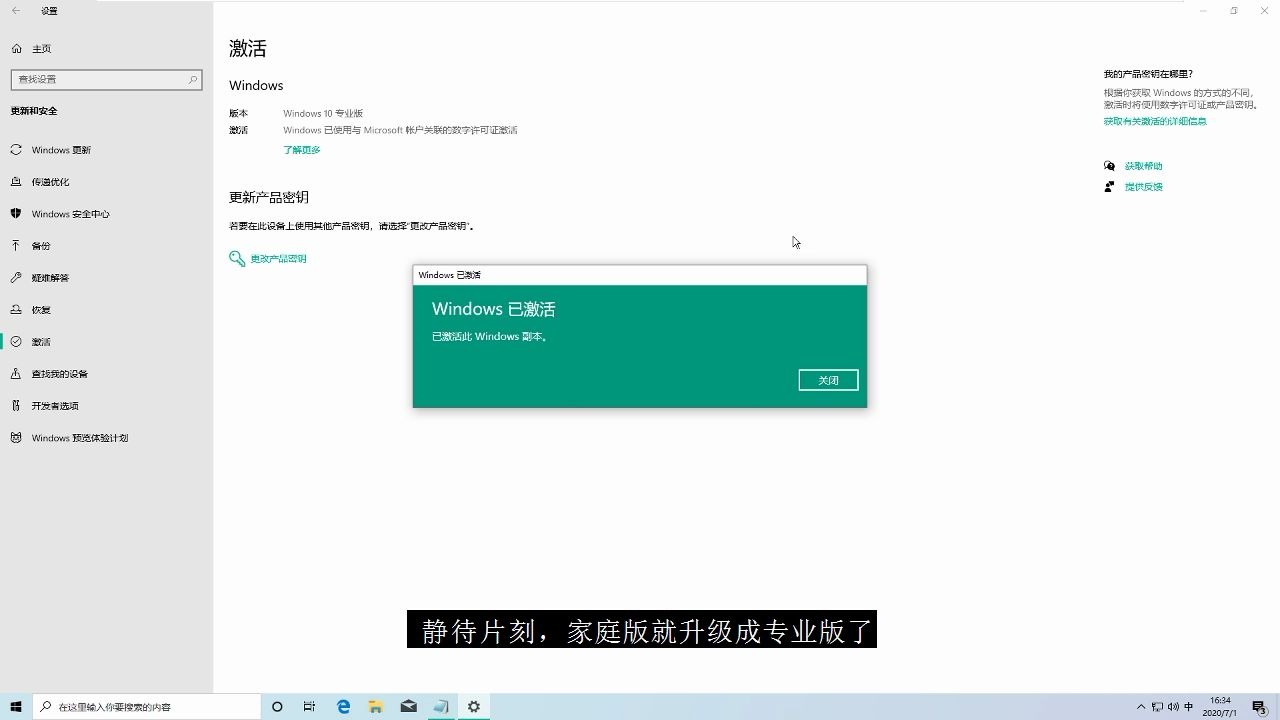Image resolution: width=1280 pixels, height=720 pixels.
Task: Click the taskbar search box
Action: pyautogui.click(x=146, y=707)
